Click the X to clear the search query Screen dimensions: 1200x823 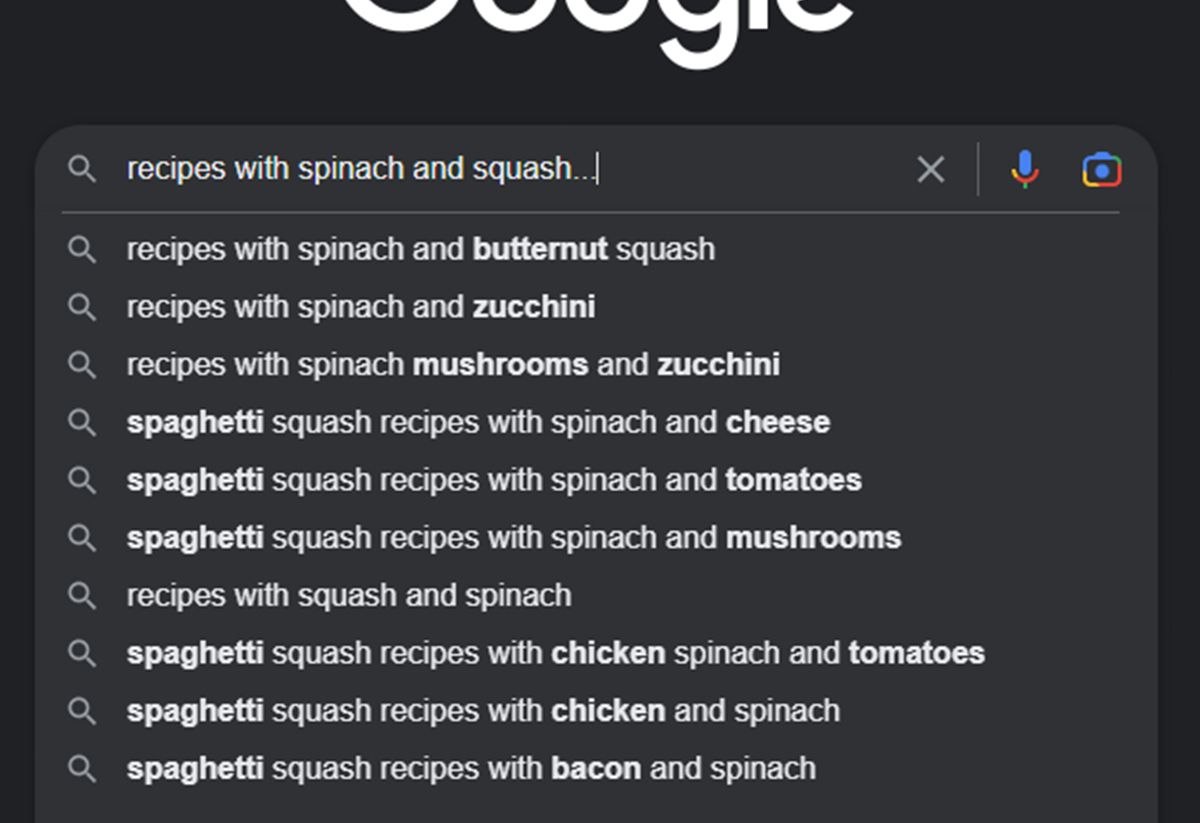pyautogui.click(x=929, y=169)
